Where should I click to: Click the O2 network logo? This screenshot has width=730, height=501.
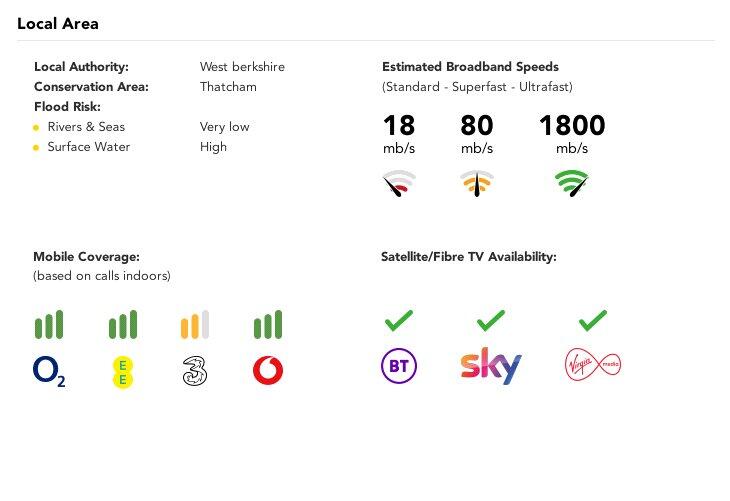click(x=49, y=372)
